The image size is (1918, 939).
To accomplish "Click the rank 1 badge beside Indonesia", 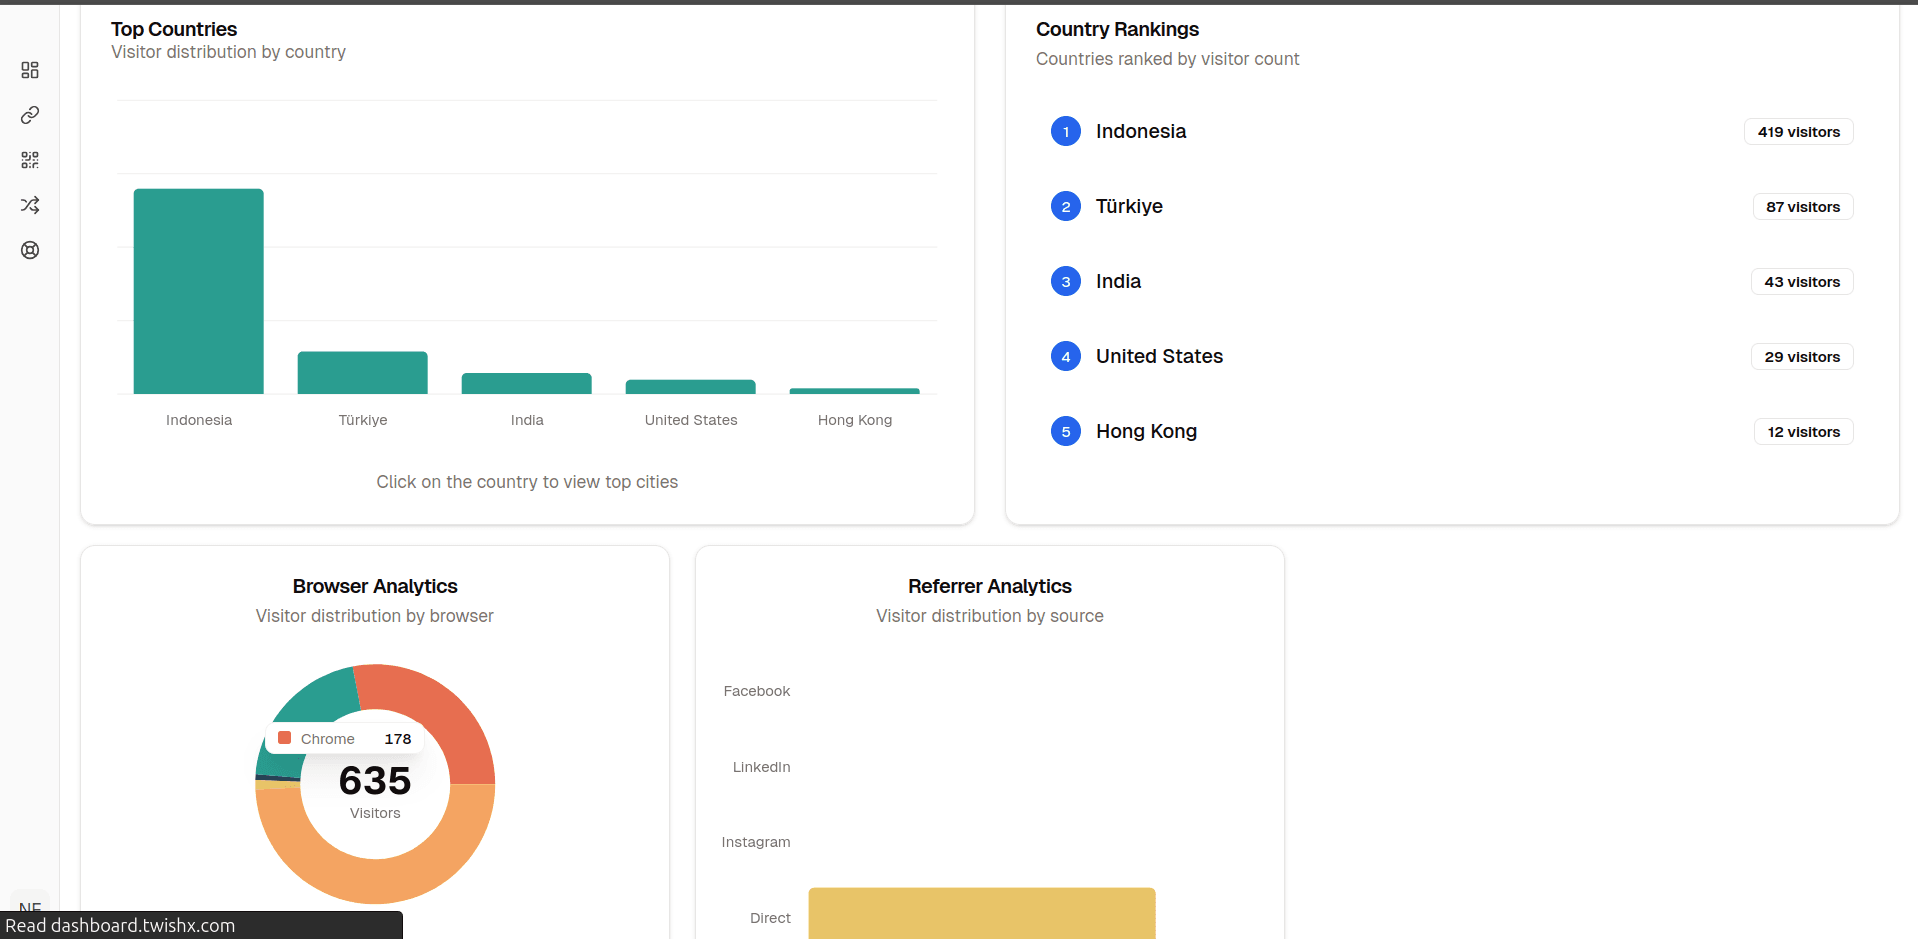I will point(1066,131).
